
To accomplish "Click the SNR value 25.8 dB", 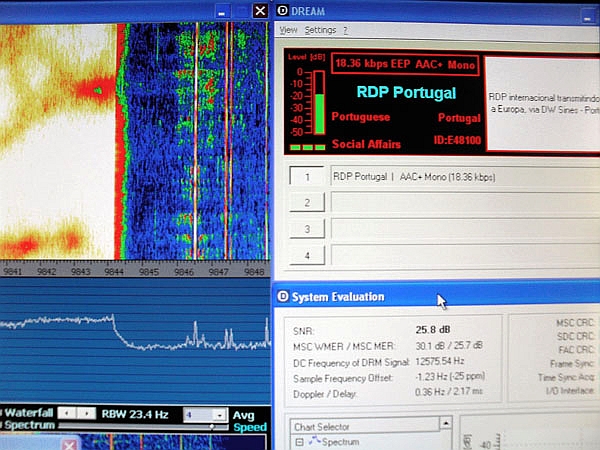I will (x=433, y=329).
